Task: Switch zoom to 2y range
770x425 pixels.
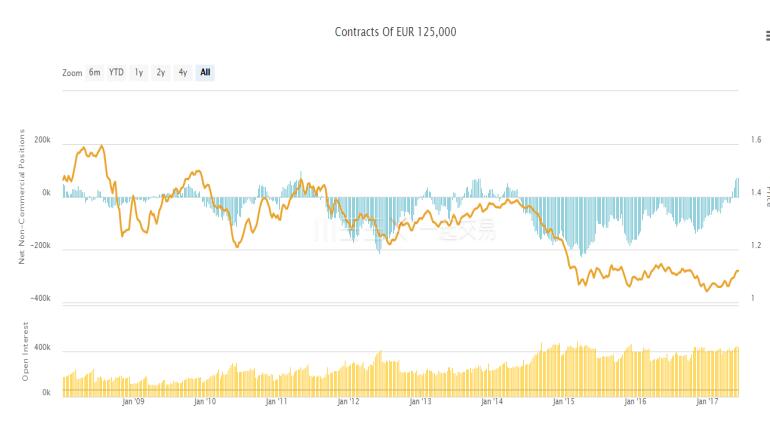Action: pos(160,72)
